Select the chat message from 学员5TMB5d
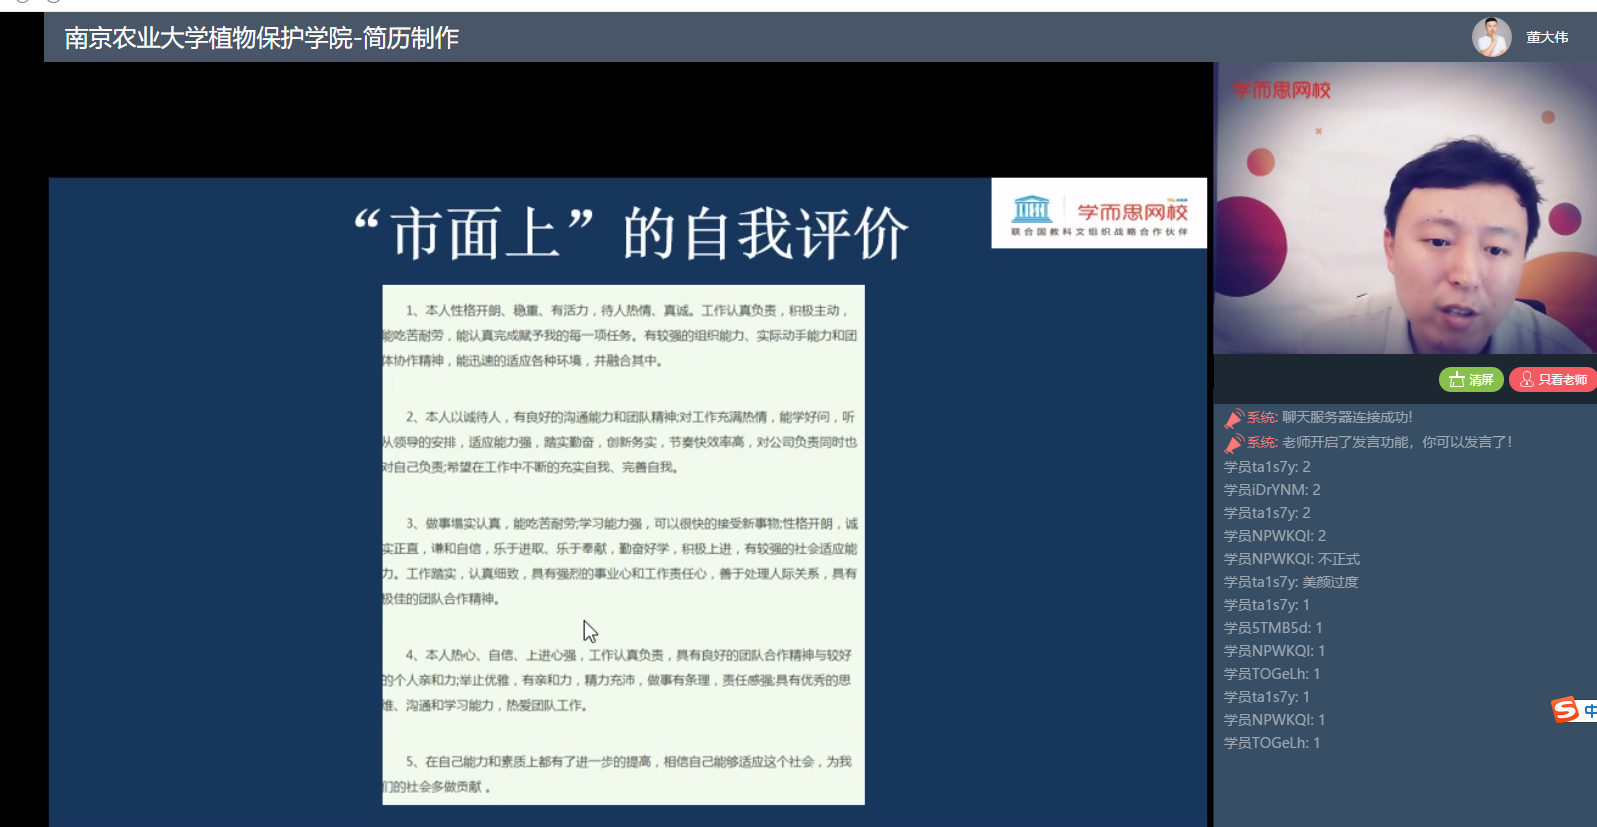Viewport: 1597px width, 827px height. (x=1273, y=628)
